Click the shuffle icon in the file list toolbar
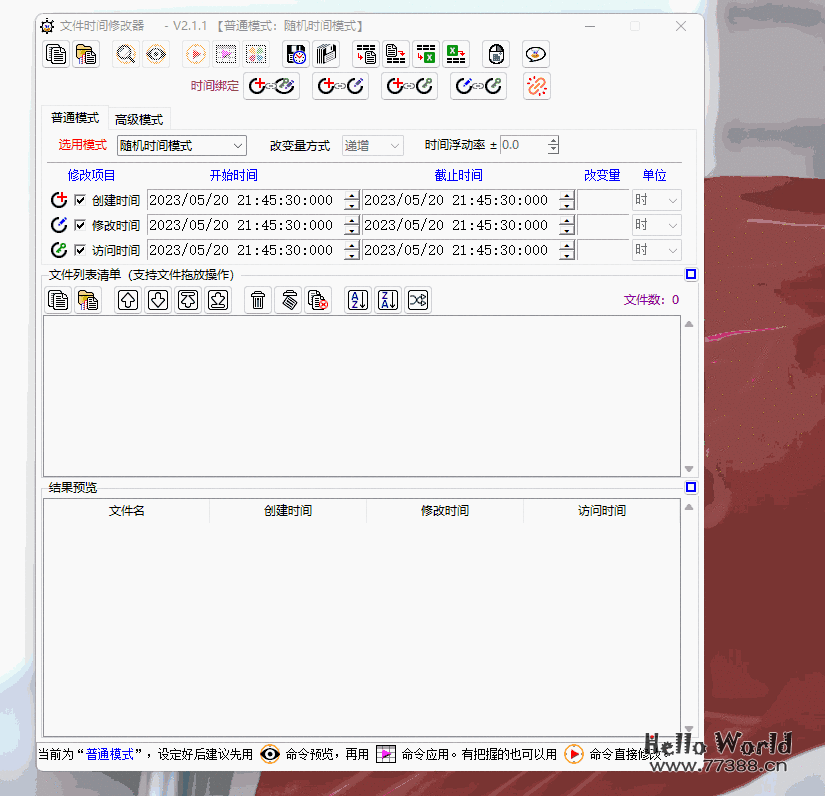 [417, 300]
